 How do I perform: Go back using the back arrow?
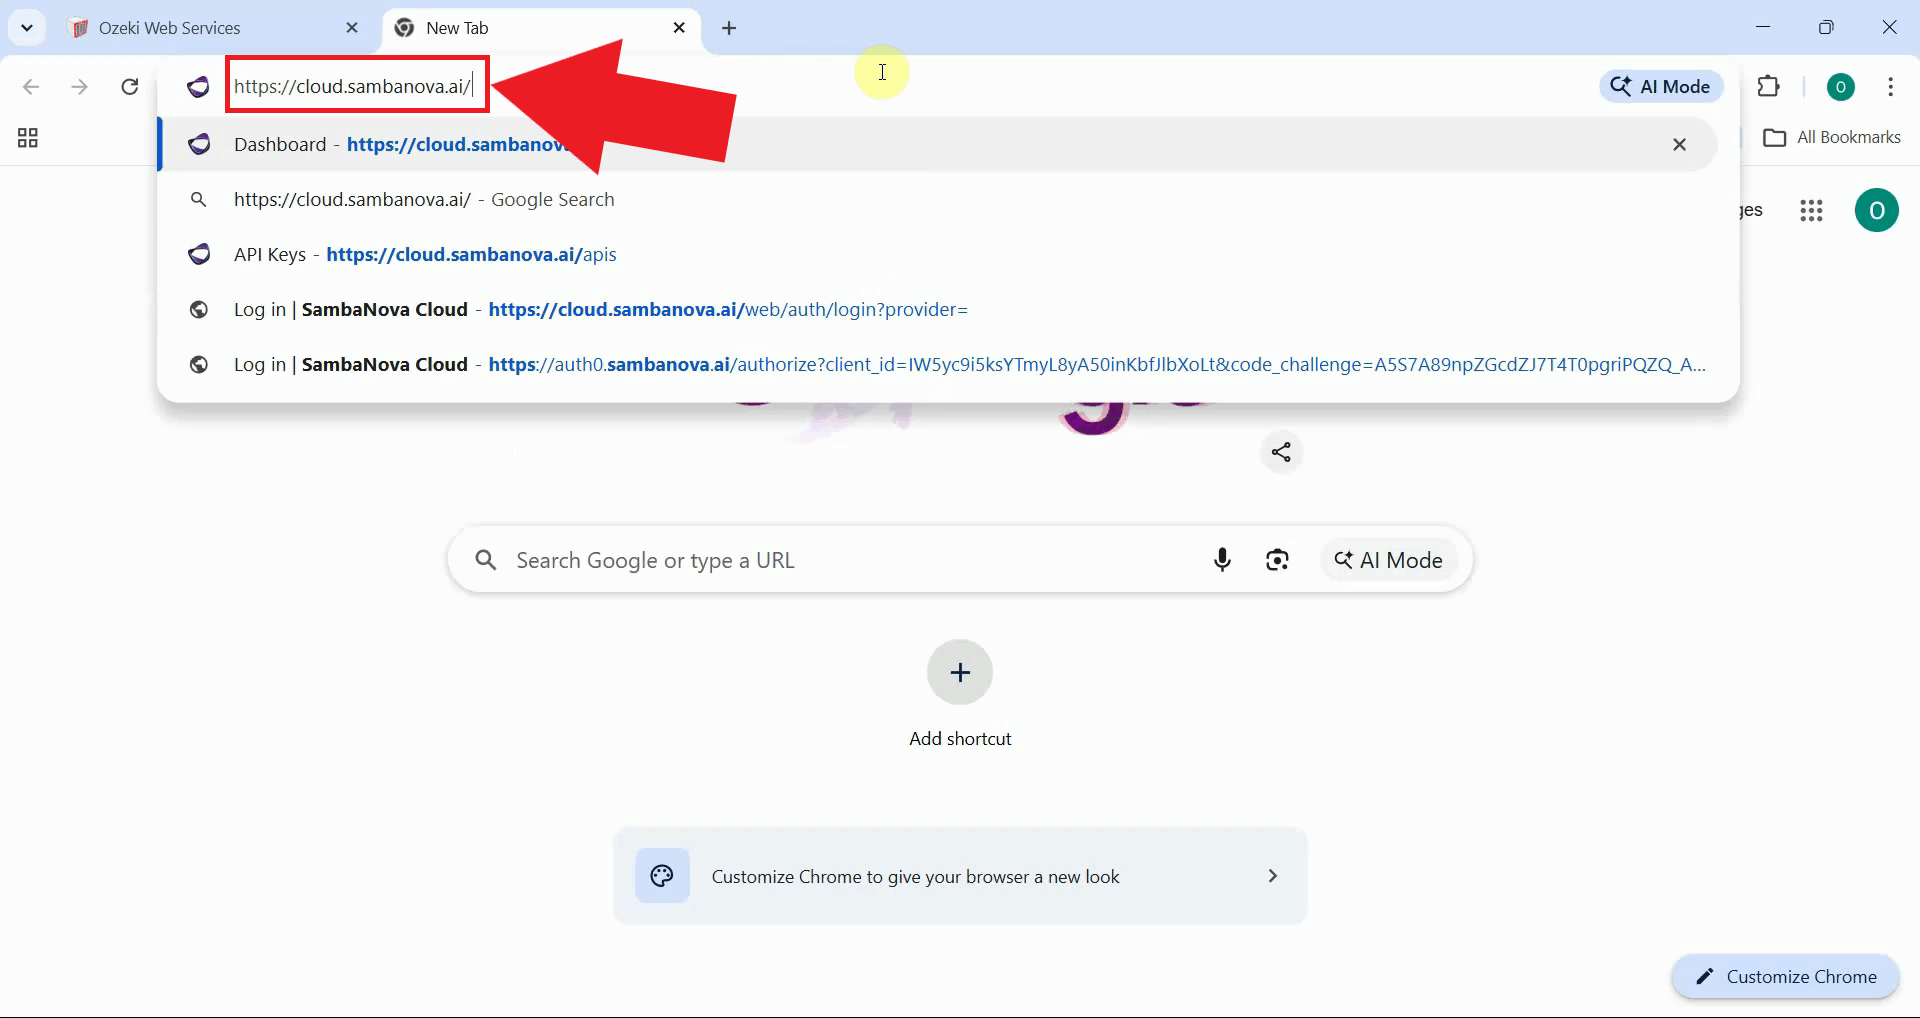tap(32, 87)
